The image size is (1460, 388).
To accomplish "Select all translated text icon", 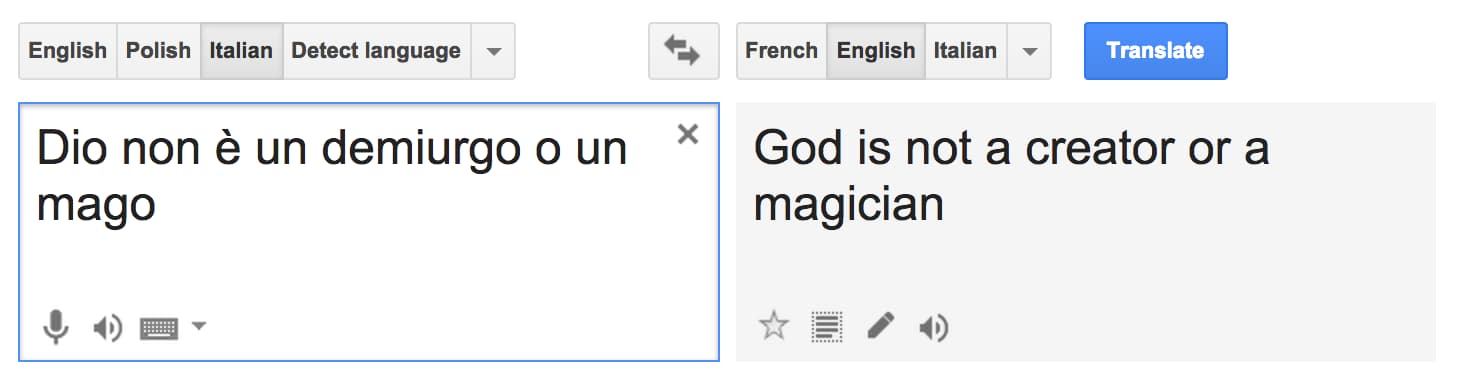I will 827,326.
